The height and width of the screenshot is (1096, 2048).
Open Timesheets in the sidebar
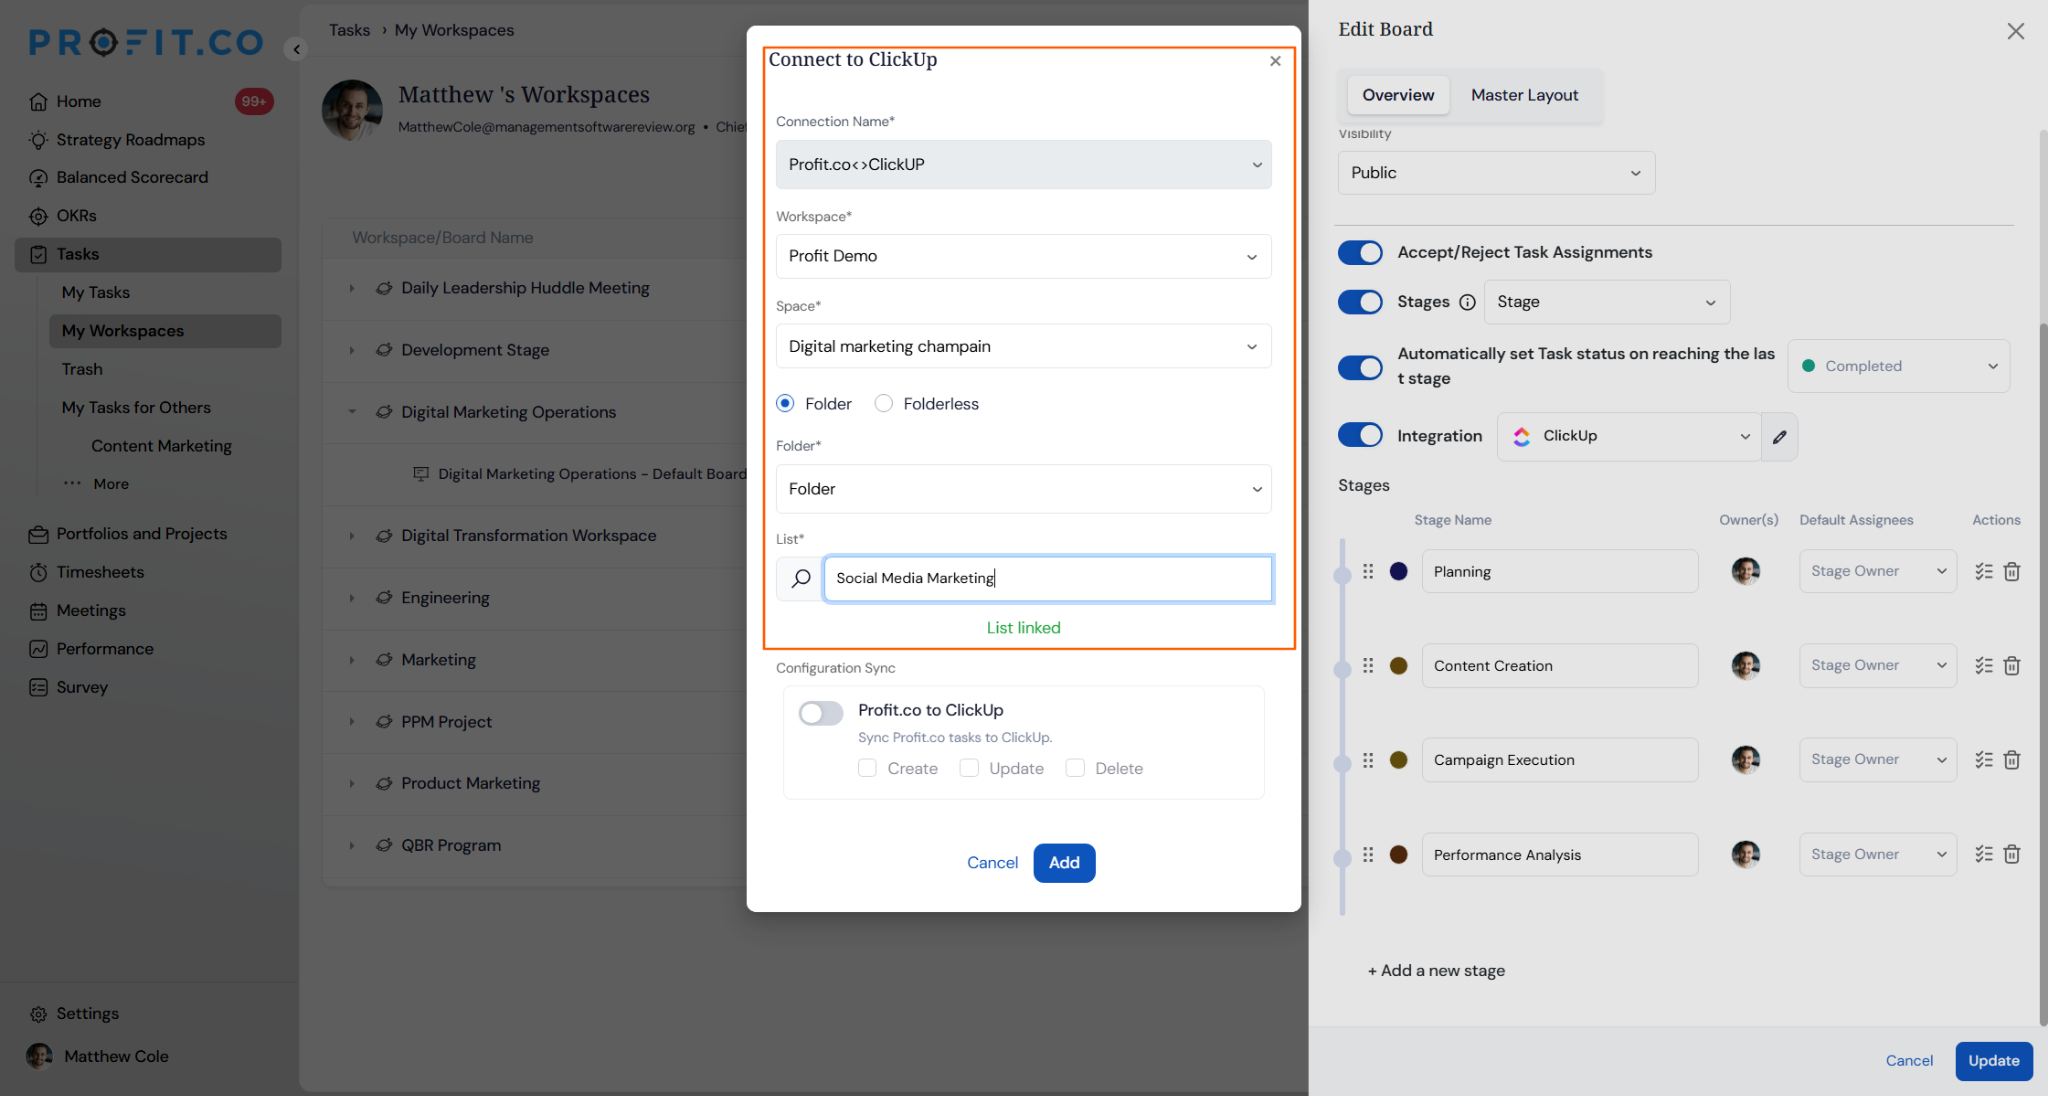(100, 572)
